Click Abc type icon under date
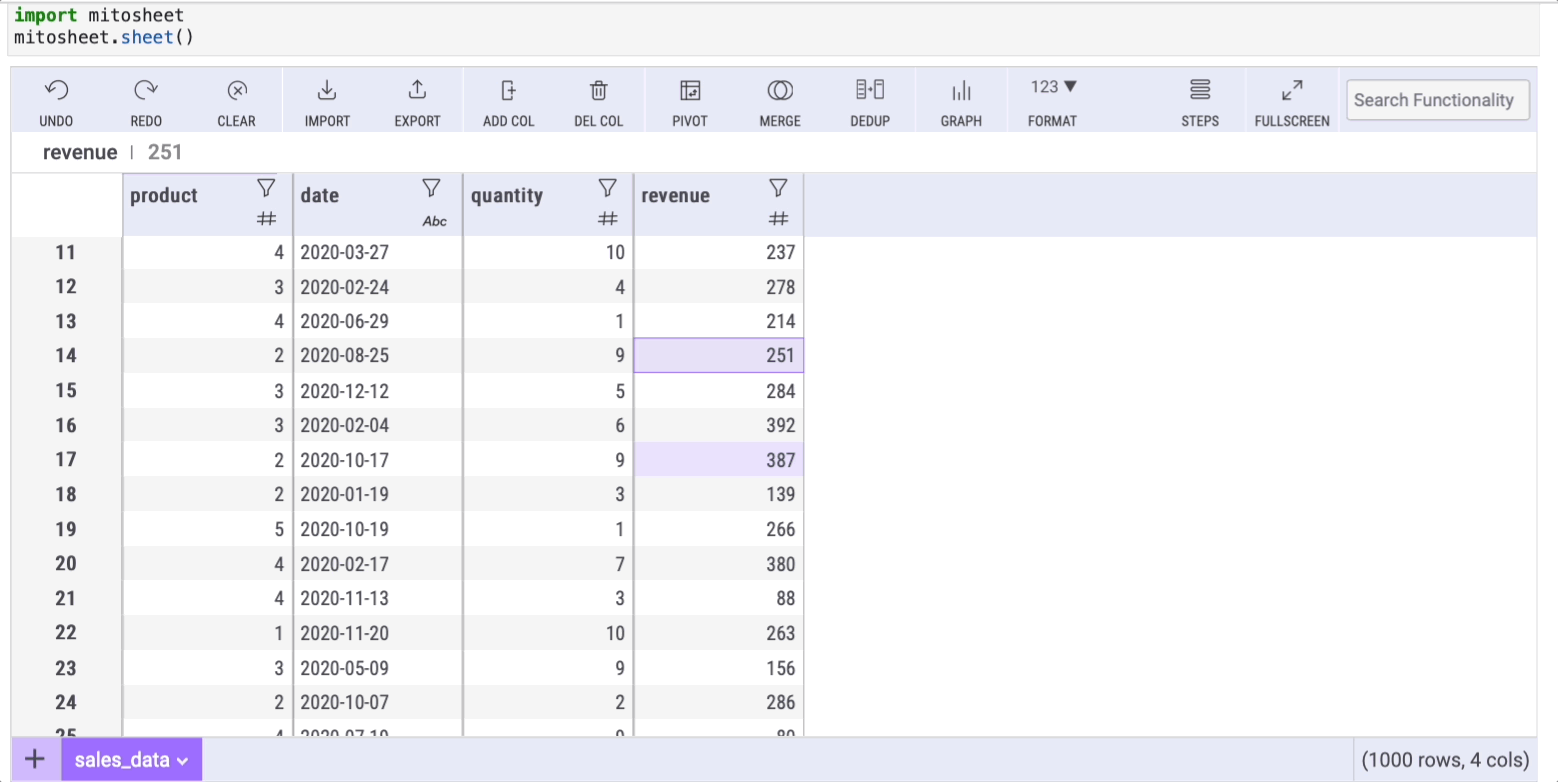The width and height of the screenshot is (1558, 782). [435, 221]
